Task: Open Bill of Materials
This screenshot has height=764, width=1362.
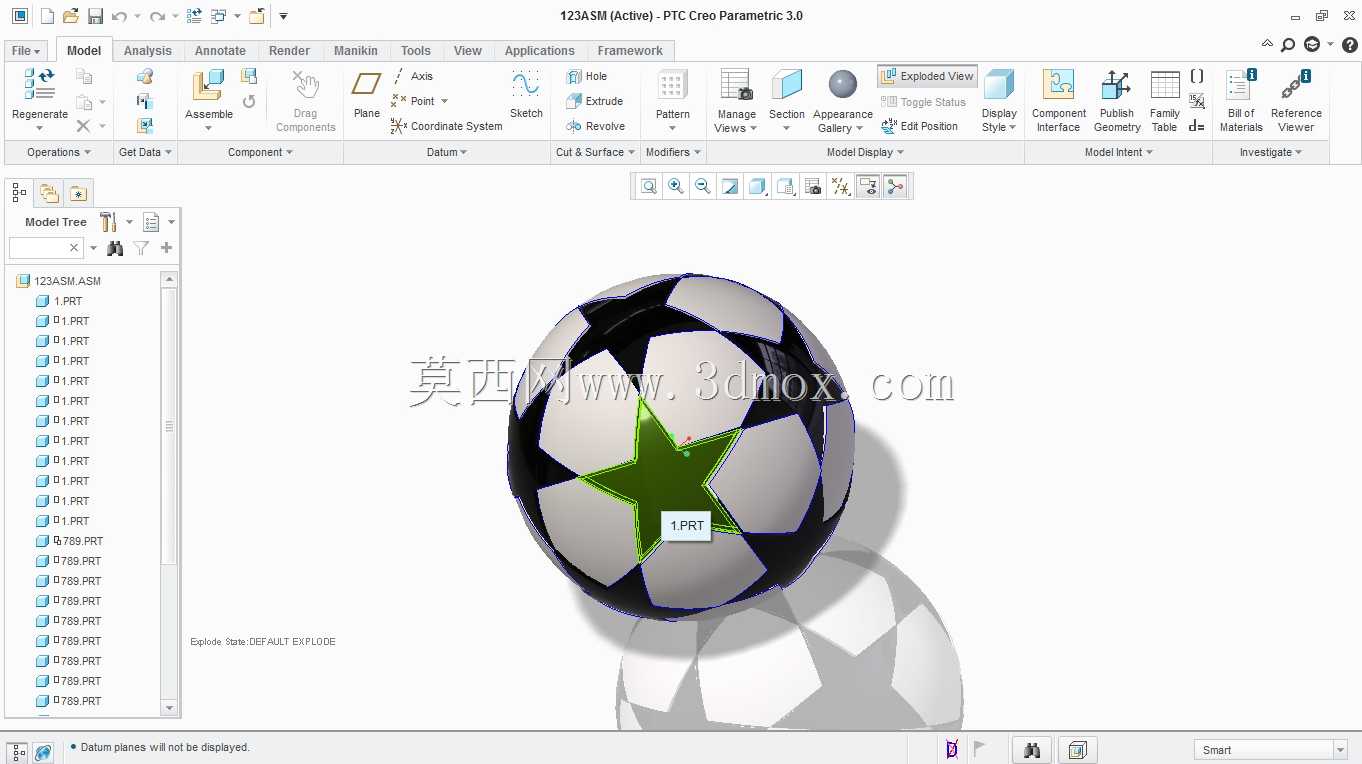Action: (1241, 100)
